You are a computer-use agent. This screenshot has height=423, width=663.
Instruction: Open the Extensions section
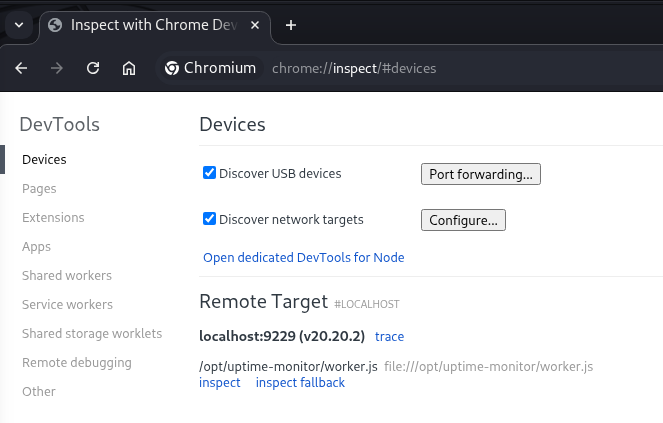53,217
